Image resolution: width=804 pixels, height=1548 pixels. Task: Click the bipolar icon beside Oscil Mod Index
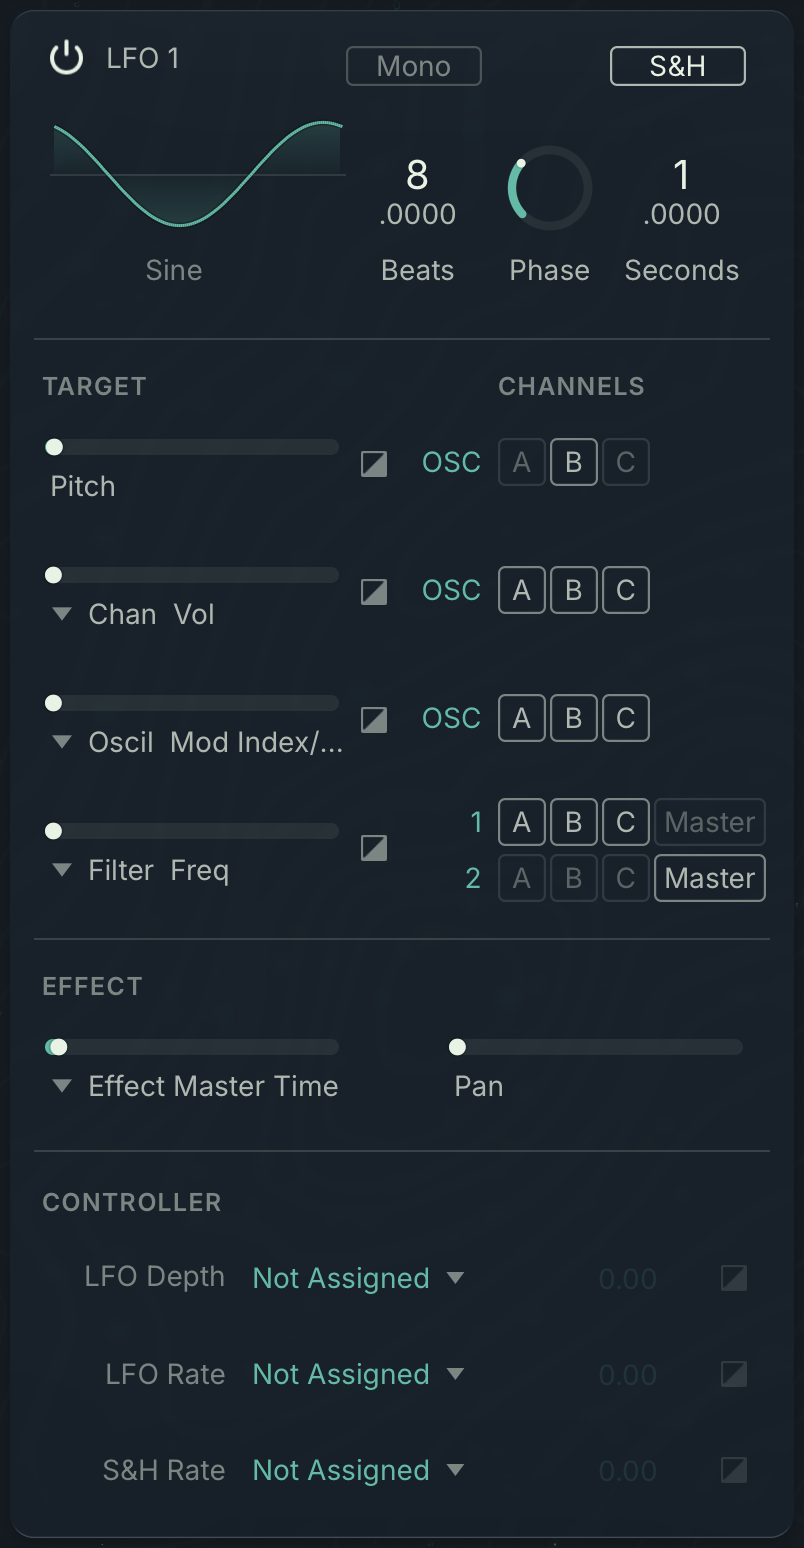(373, 720)
